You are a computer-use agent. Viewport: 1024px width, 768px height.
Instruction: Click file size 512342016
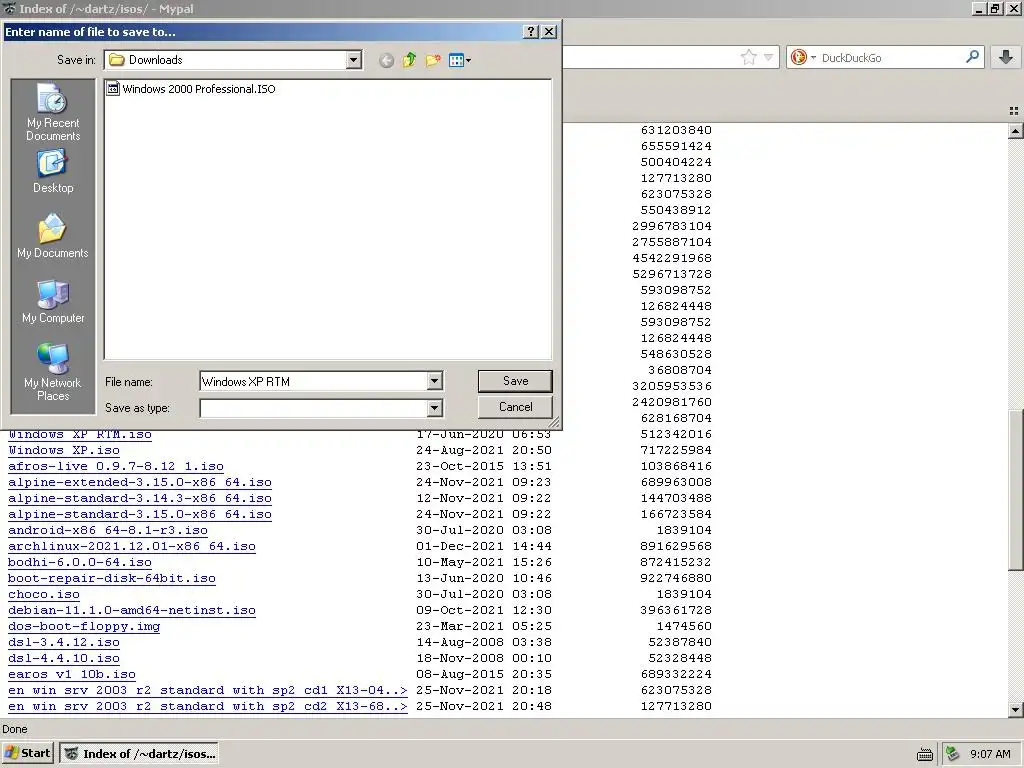(676, 434)
